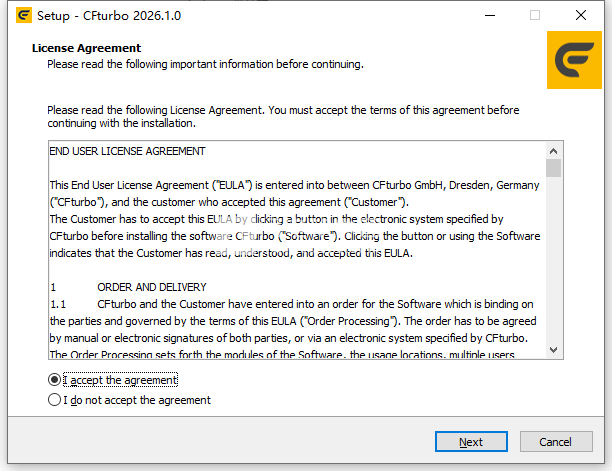Screen dimensions: 612x471
Task: Click "END USER LICENSE AGREEMENT" line in text box
Action: (x=127, y=151)
